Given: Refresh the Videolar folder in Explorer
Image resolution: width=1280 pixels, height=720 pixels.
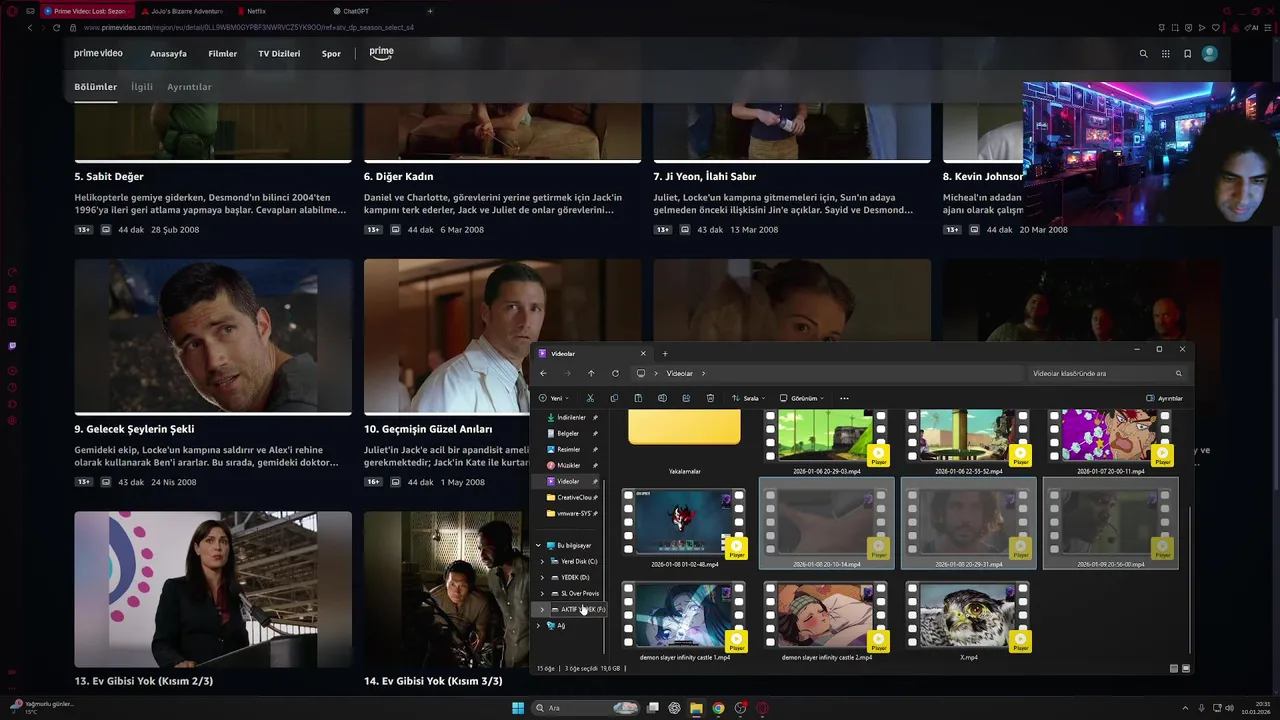Looking at the screenshot, I should point(615,373).
